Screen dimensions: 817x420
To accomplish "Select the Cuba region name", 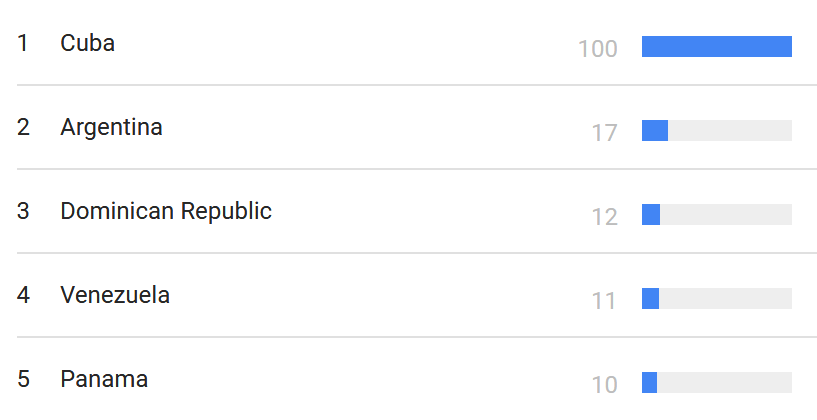I will click(x=87, y=43).
